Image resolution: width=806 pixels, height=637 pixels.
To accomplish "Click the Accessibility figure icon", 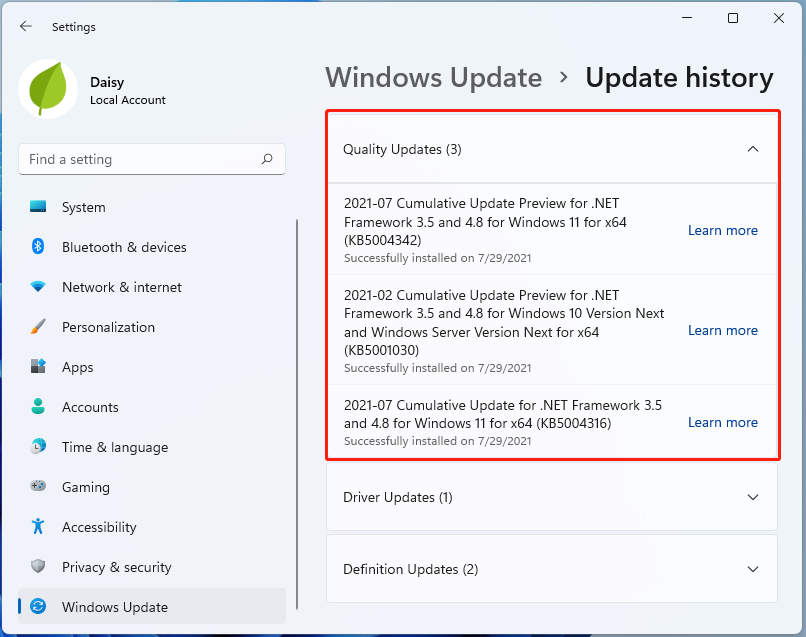I will click(38, 526).
